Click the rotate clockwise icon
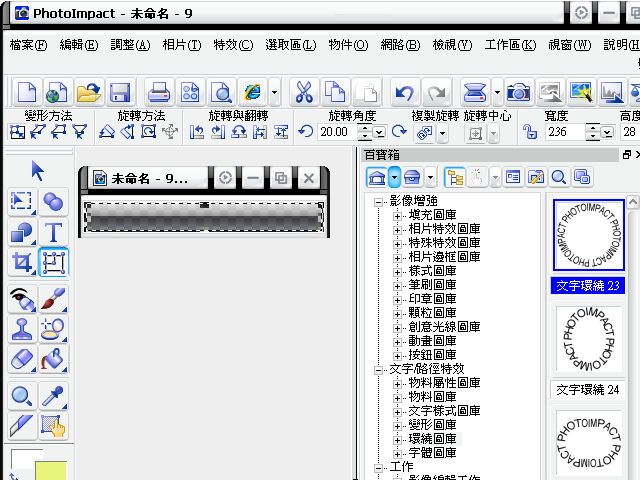The width and height of the screenshot is (640, 480). tap(399, 131)
